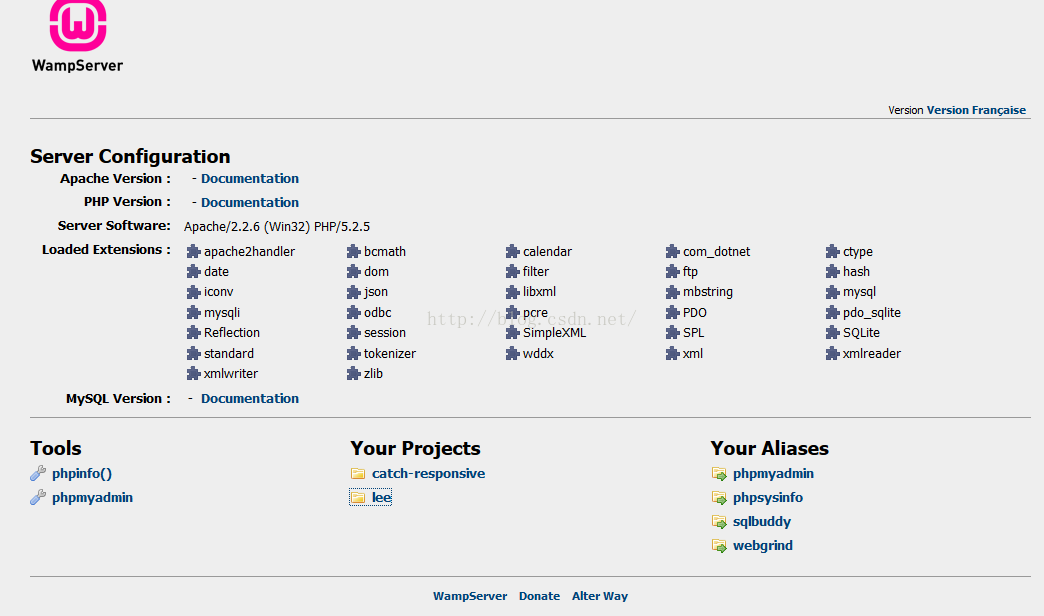Click the SQLite extension name
The width and height of the screenshot is (1044, 616).
click(x=861, y=332)
